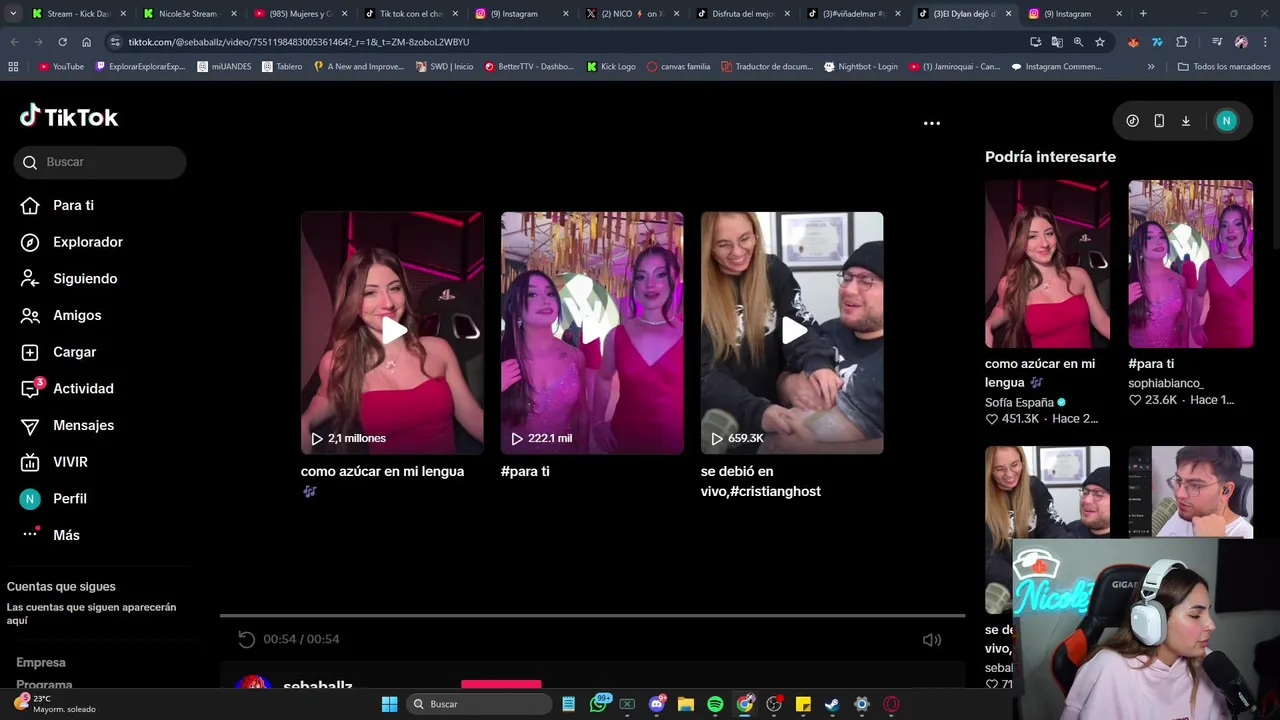
Task: Play the 2,1 millones video thumbnail
Action: pos(392,333)
